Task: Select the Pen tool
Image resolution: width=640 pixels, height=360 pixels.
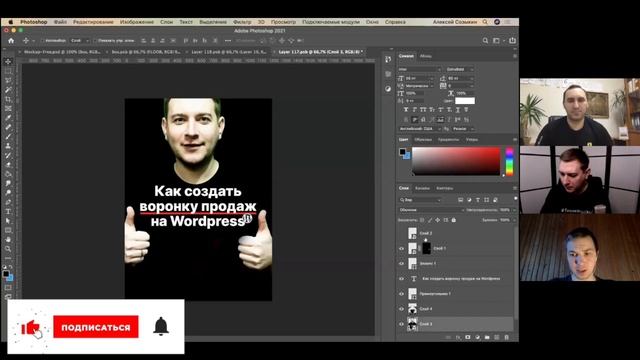Action: click(8, 202)
